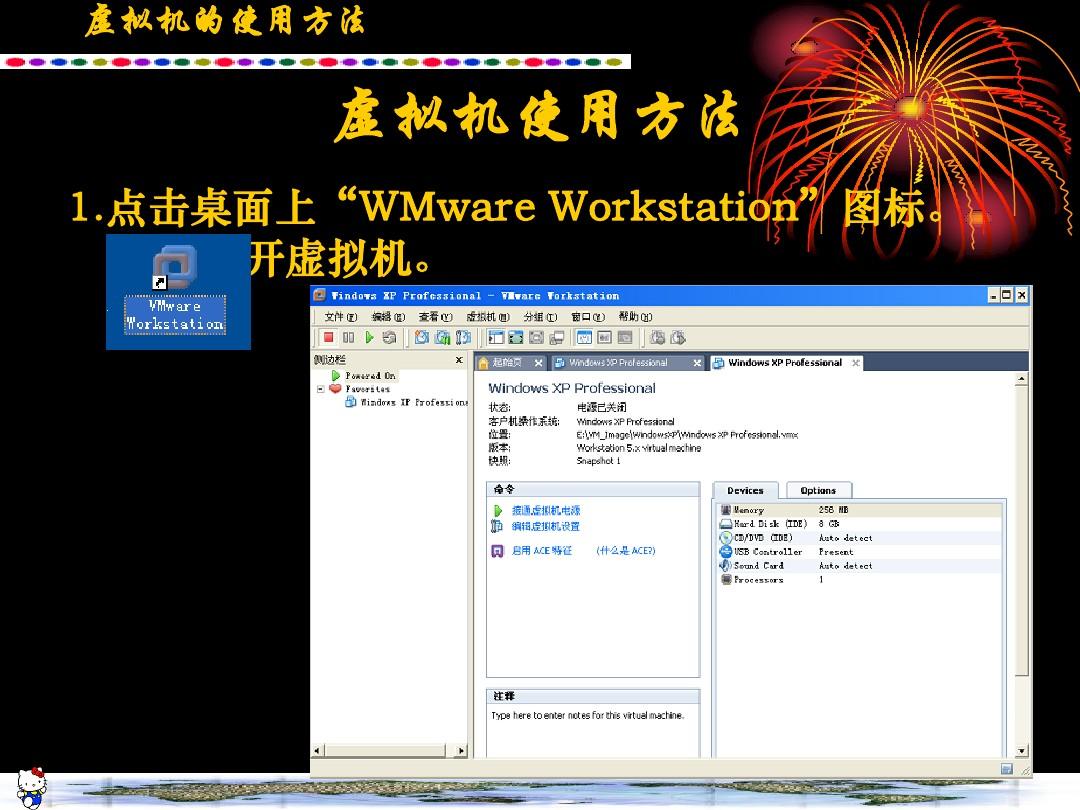Click the VMware title bar application icon
Screen dimensions: 1080x810
click(319, 295)
